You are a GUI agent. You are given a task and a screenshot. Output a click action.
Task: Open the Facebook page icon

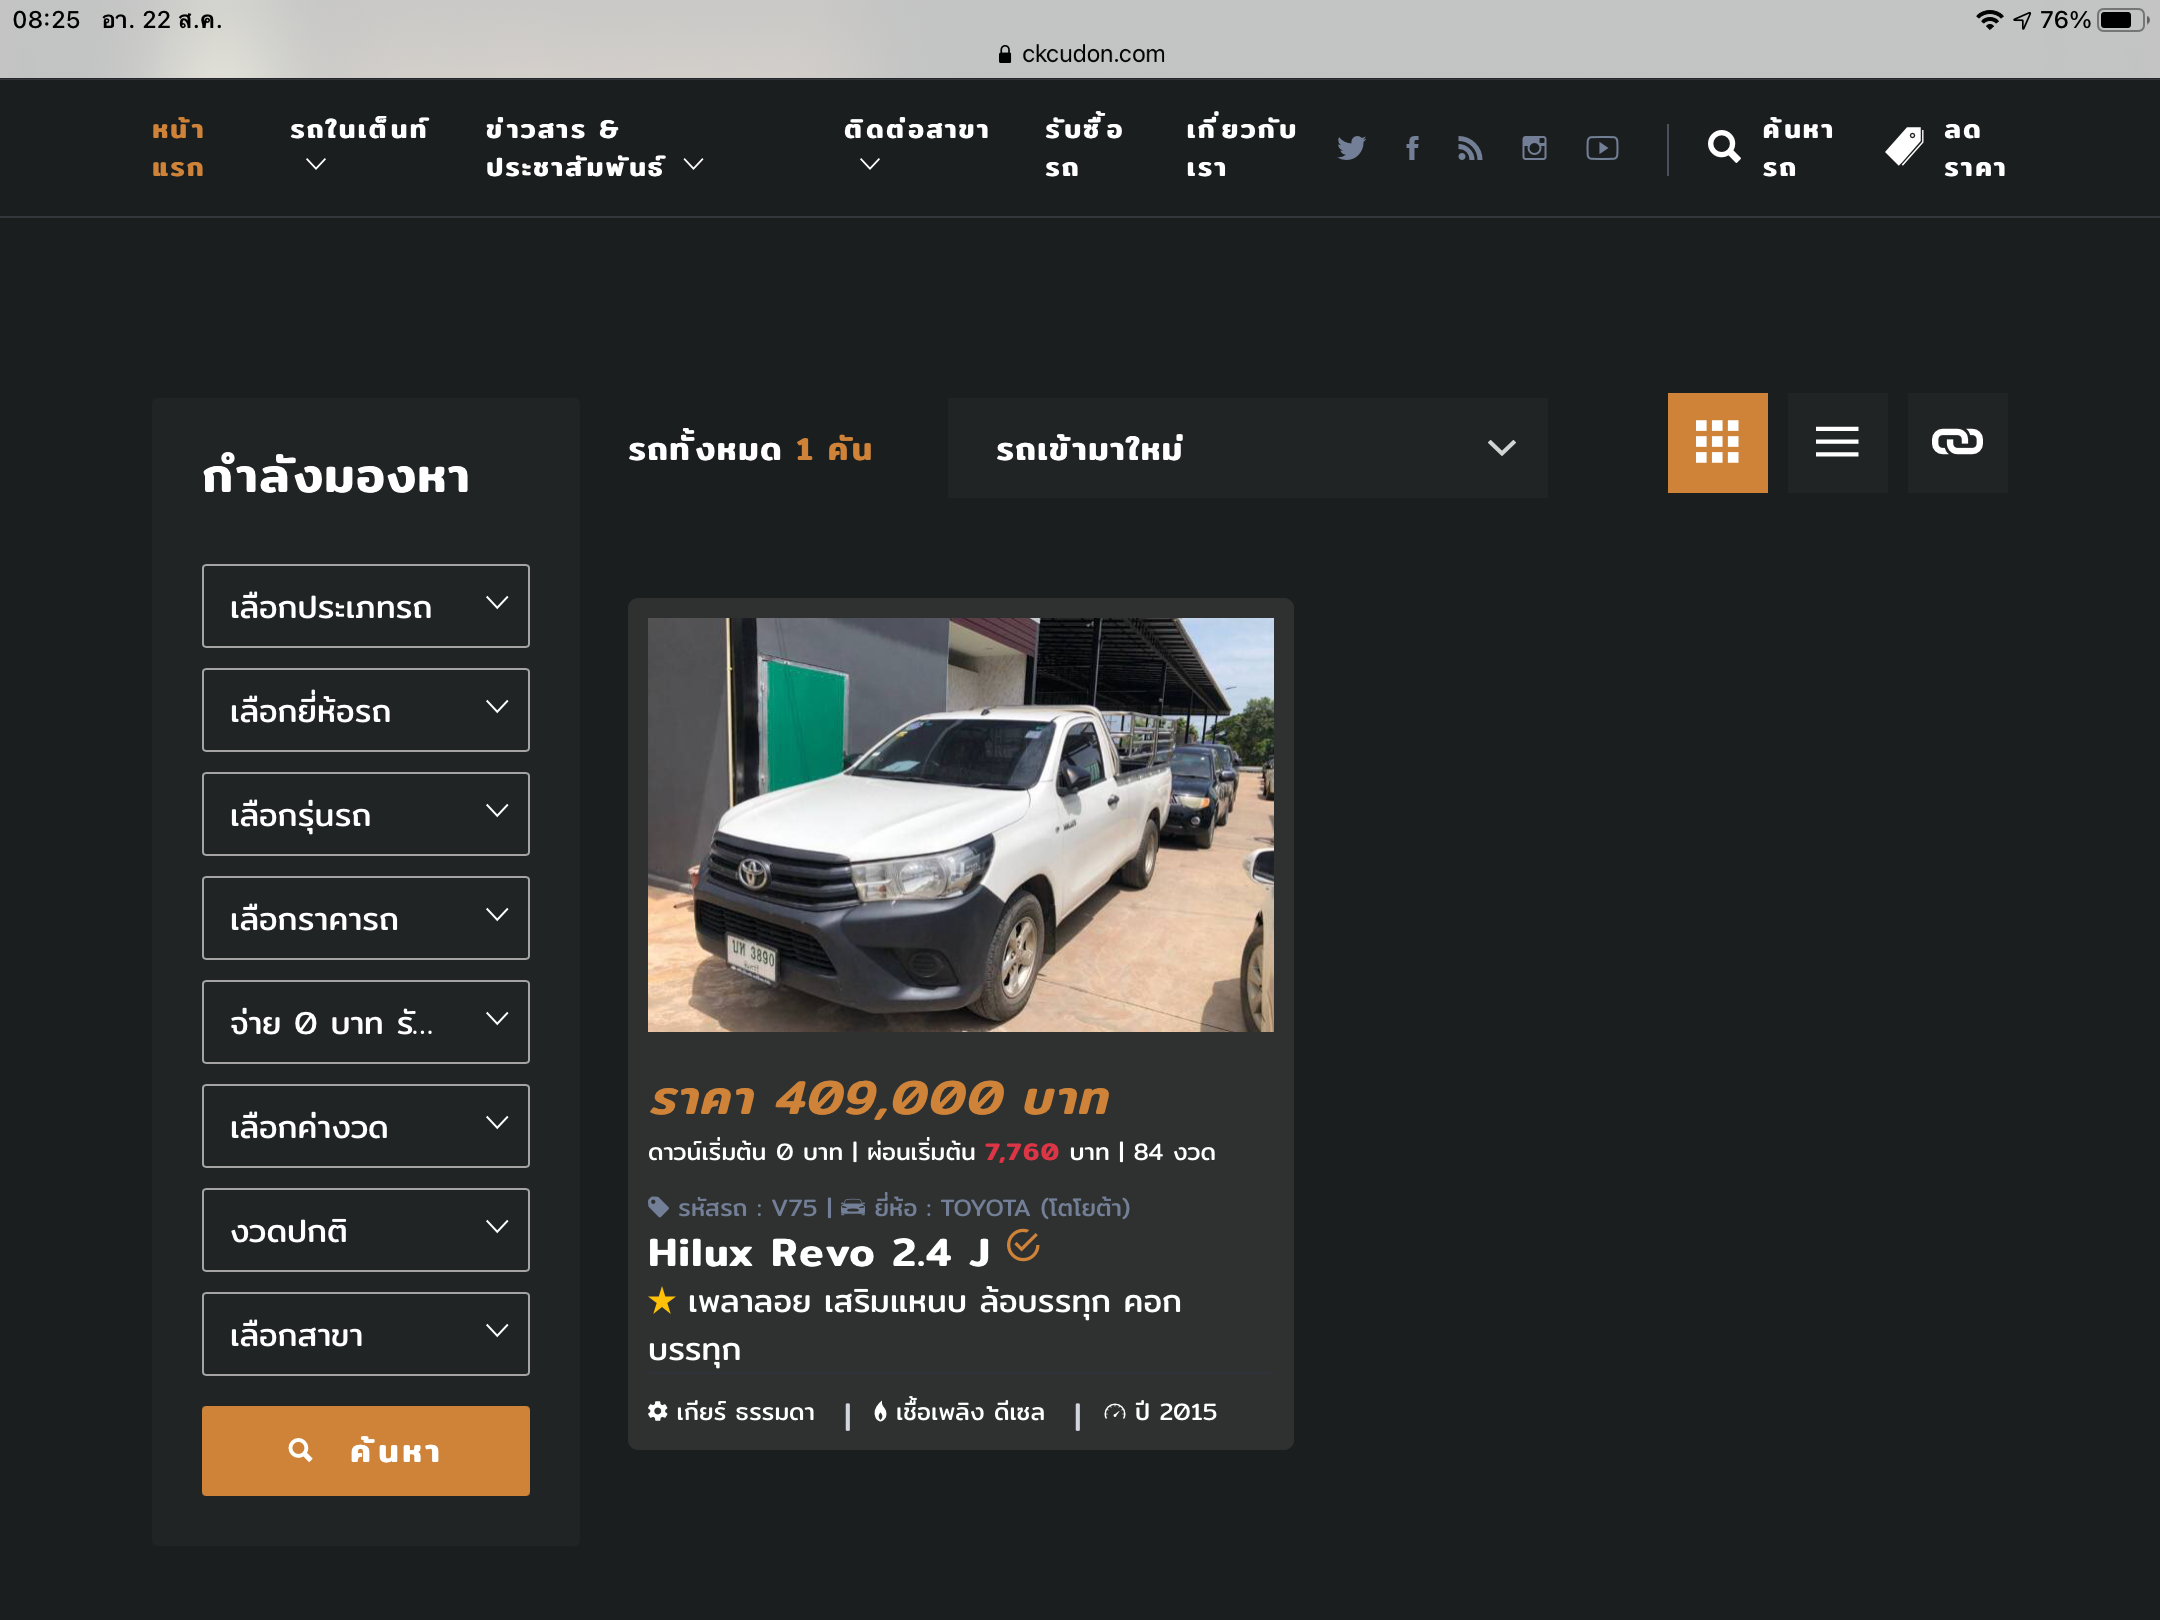coord(1412,148)
